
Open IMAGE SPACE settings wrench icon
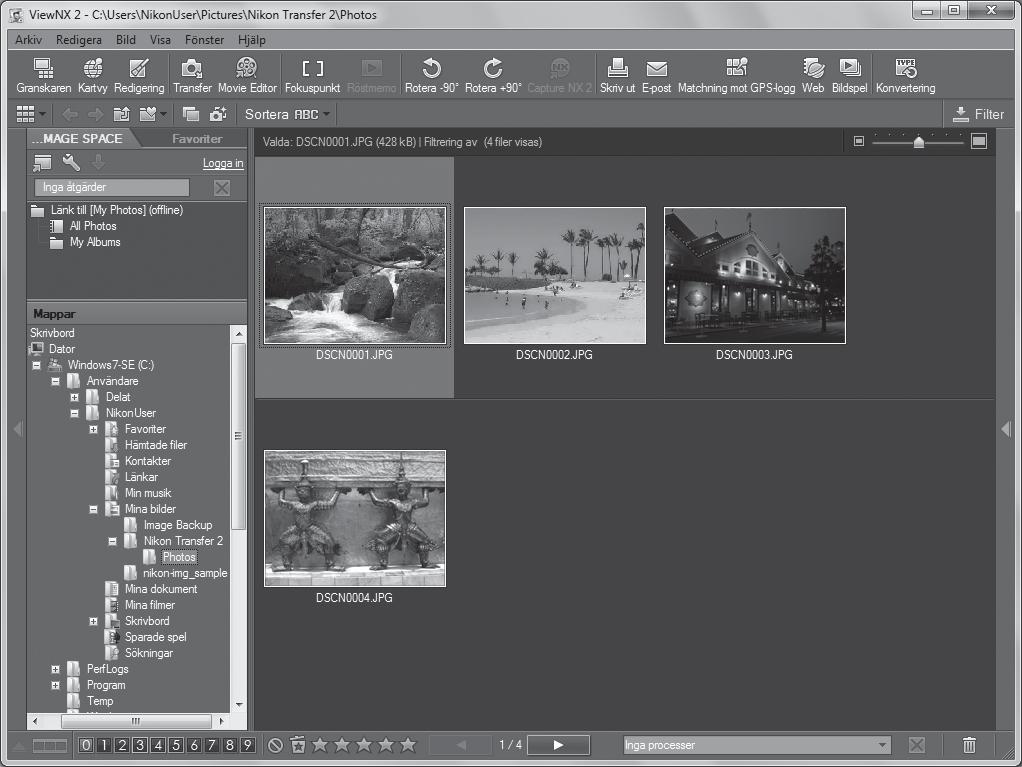point(71,162)
